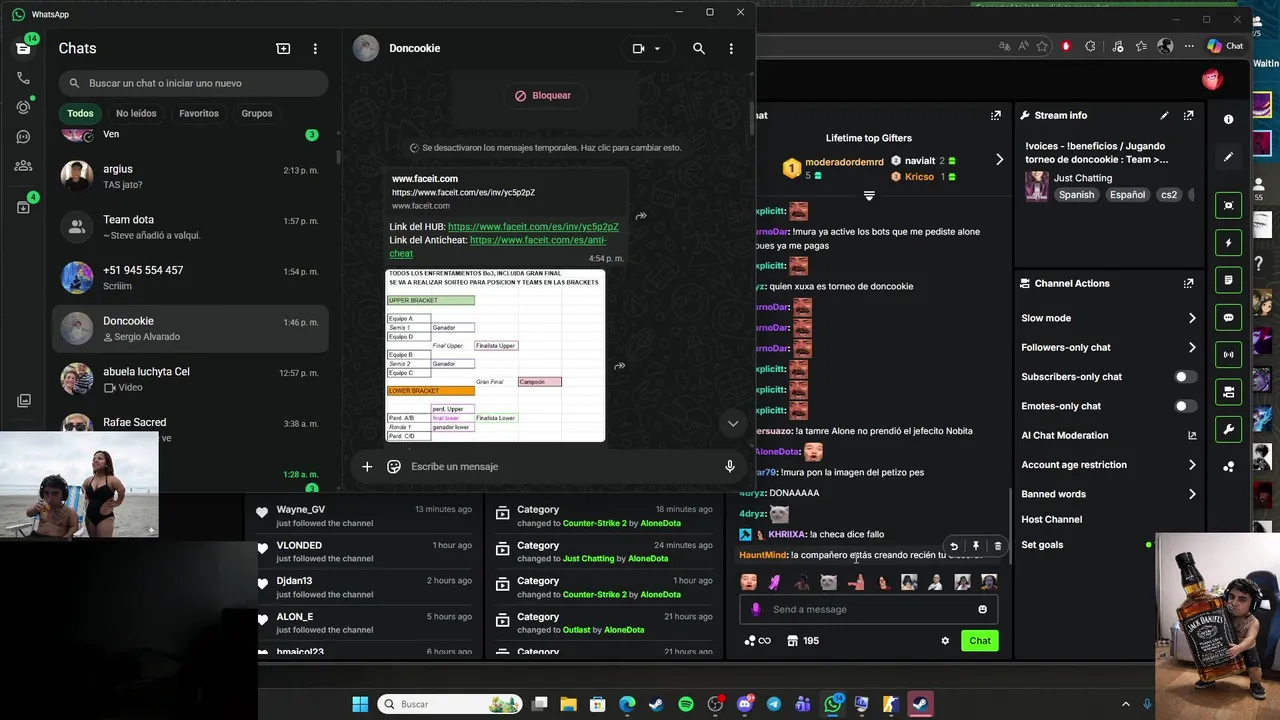The image size is (1280, 720).
Task: Pop out the Channel Actions panel
Action: click(1188, 283)
